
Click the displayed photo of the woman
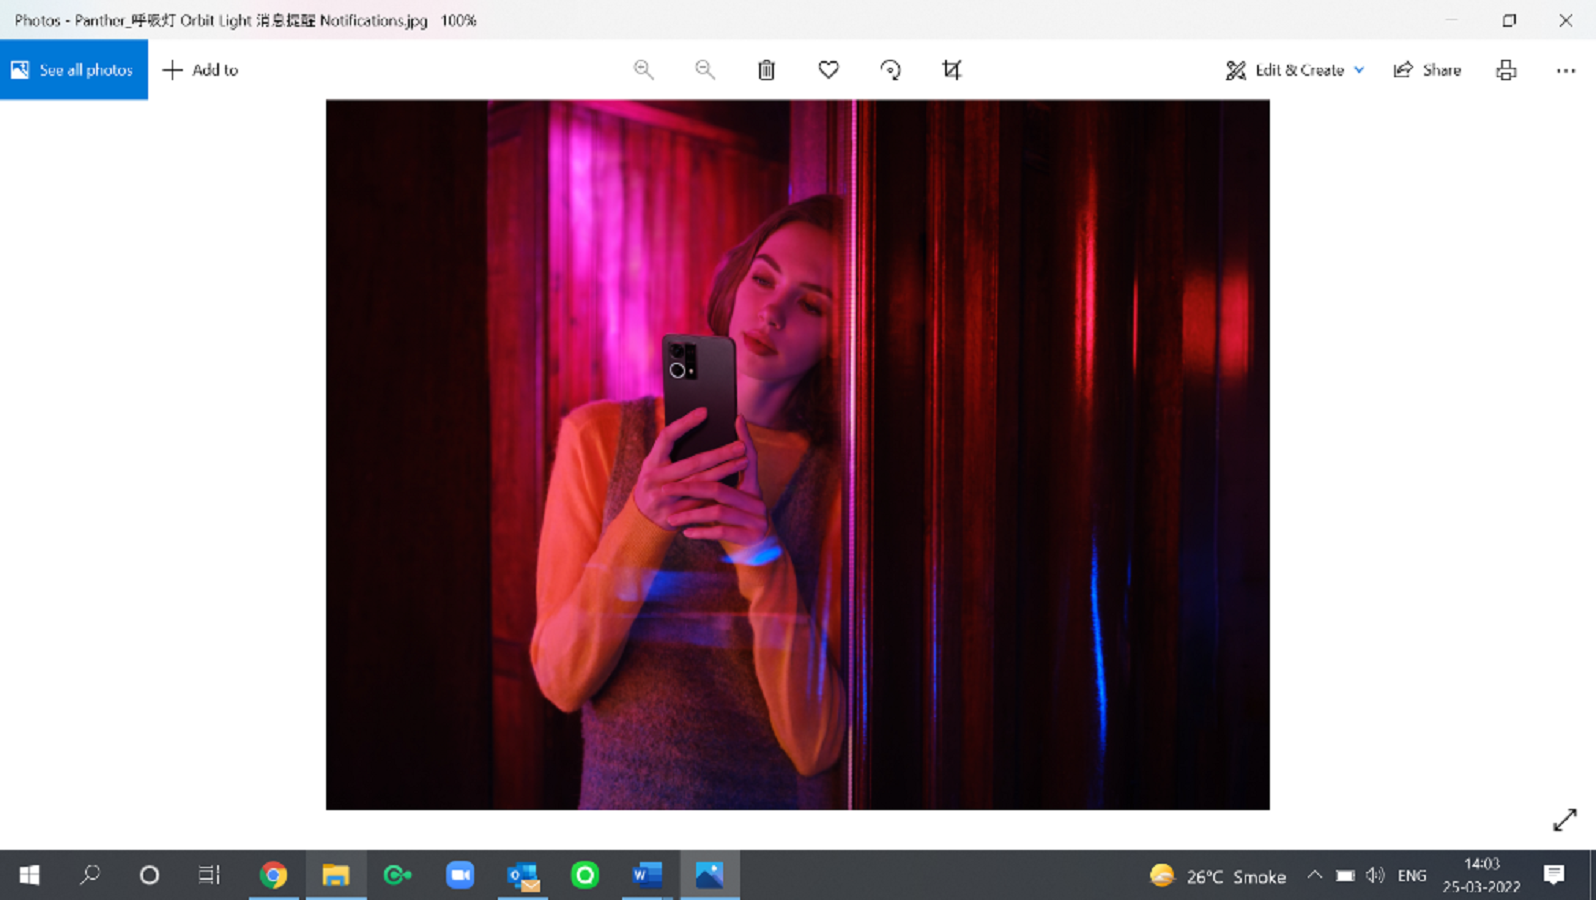click(x=797, y=455)
